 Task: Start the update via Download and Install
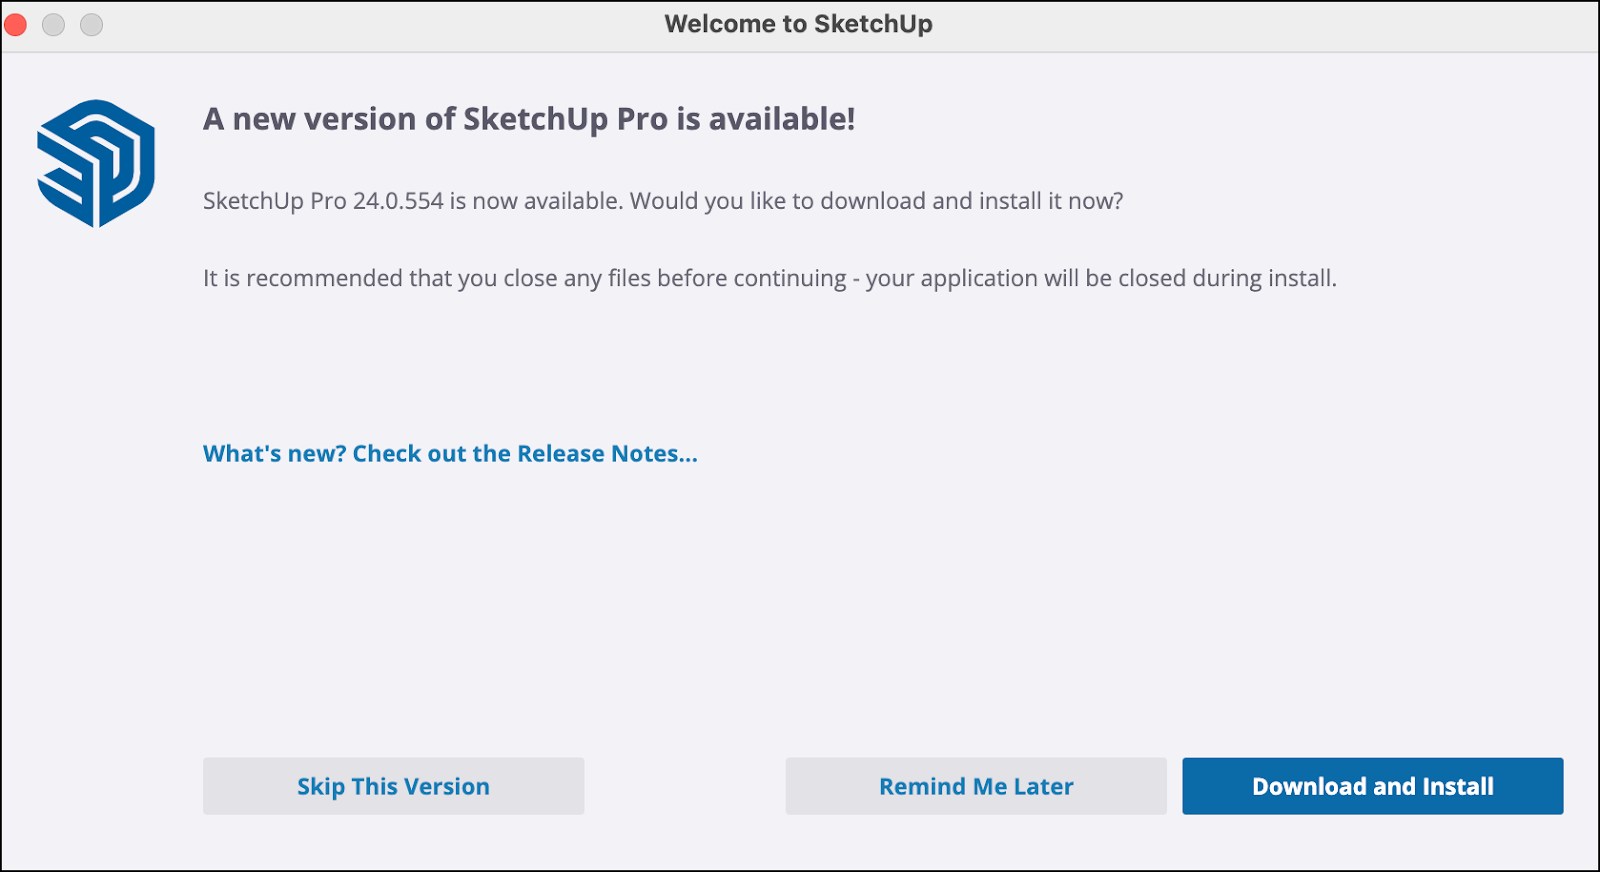point(1372,786)
